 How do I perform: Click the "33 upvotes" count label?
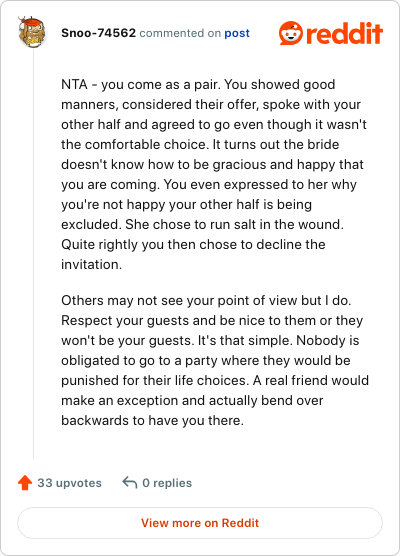(70, 483)
